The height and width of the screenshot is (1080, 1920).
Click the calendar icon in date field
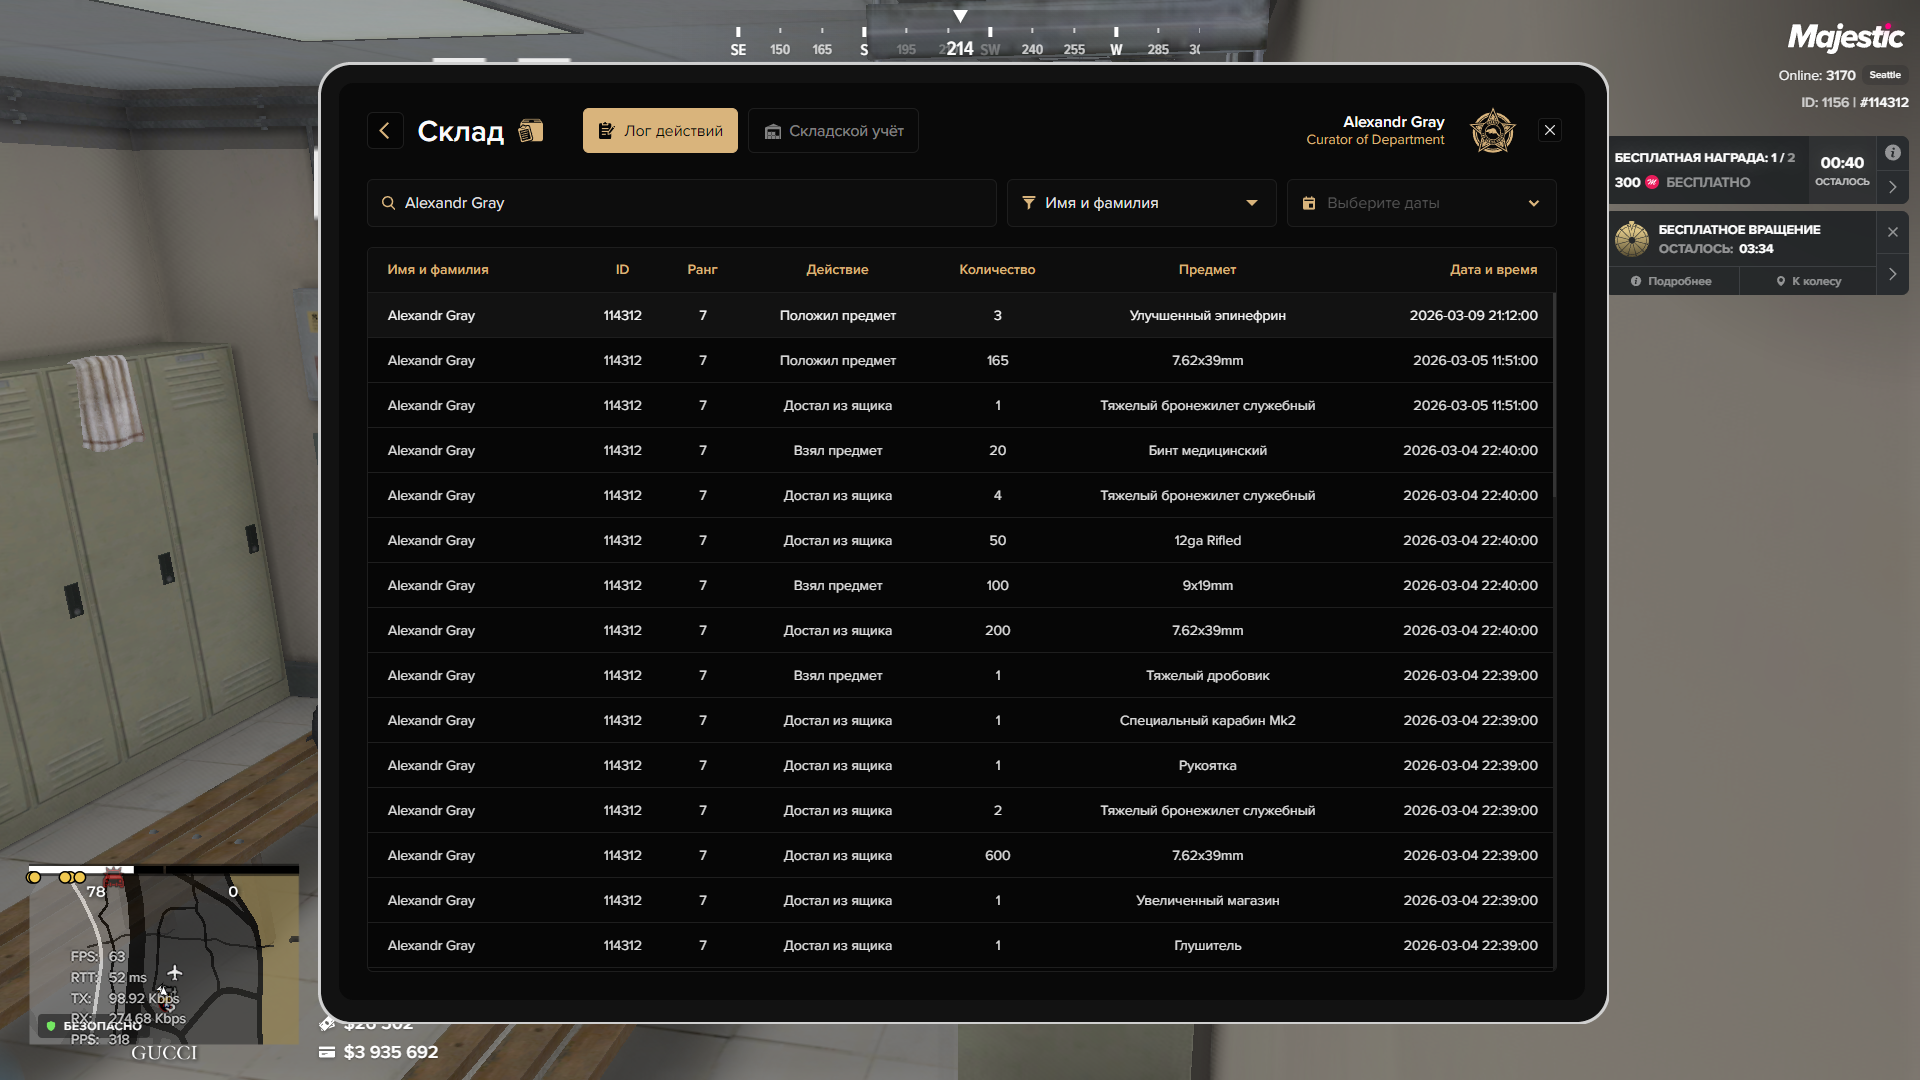point(1309,203)
